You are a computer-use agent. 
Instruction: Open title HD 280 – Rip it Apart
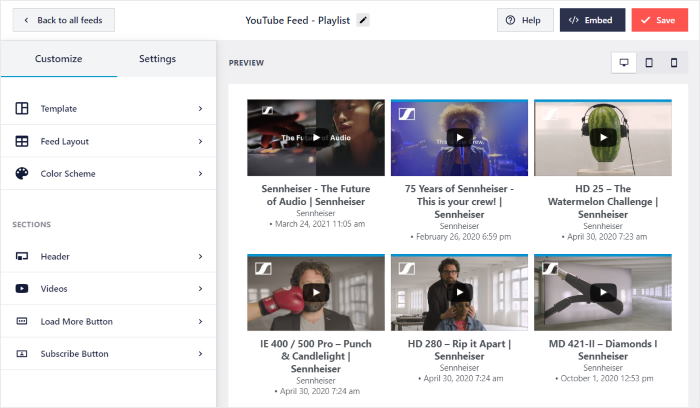[x=459, y=350]
